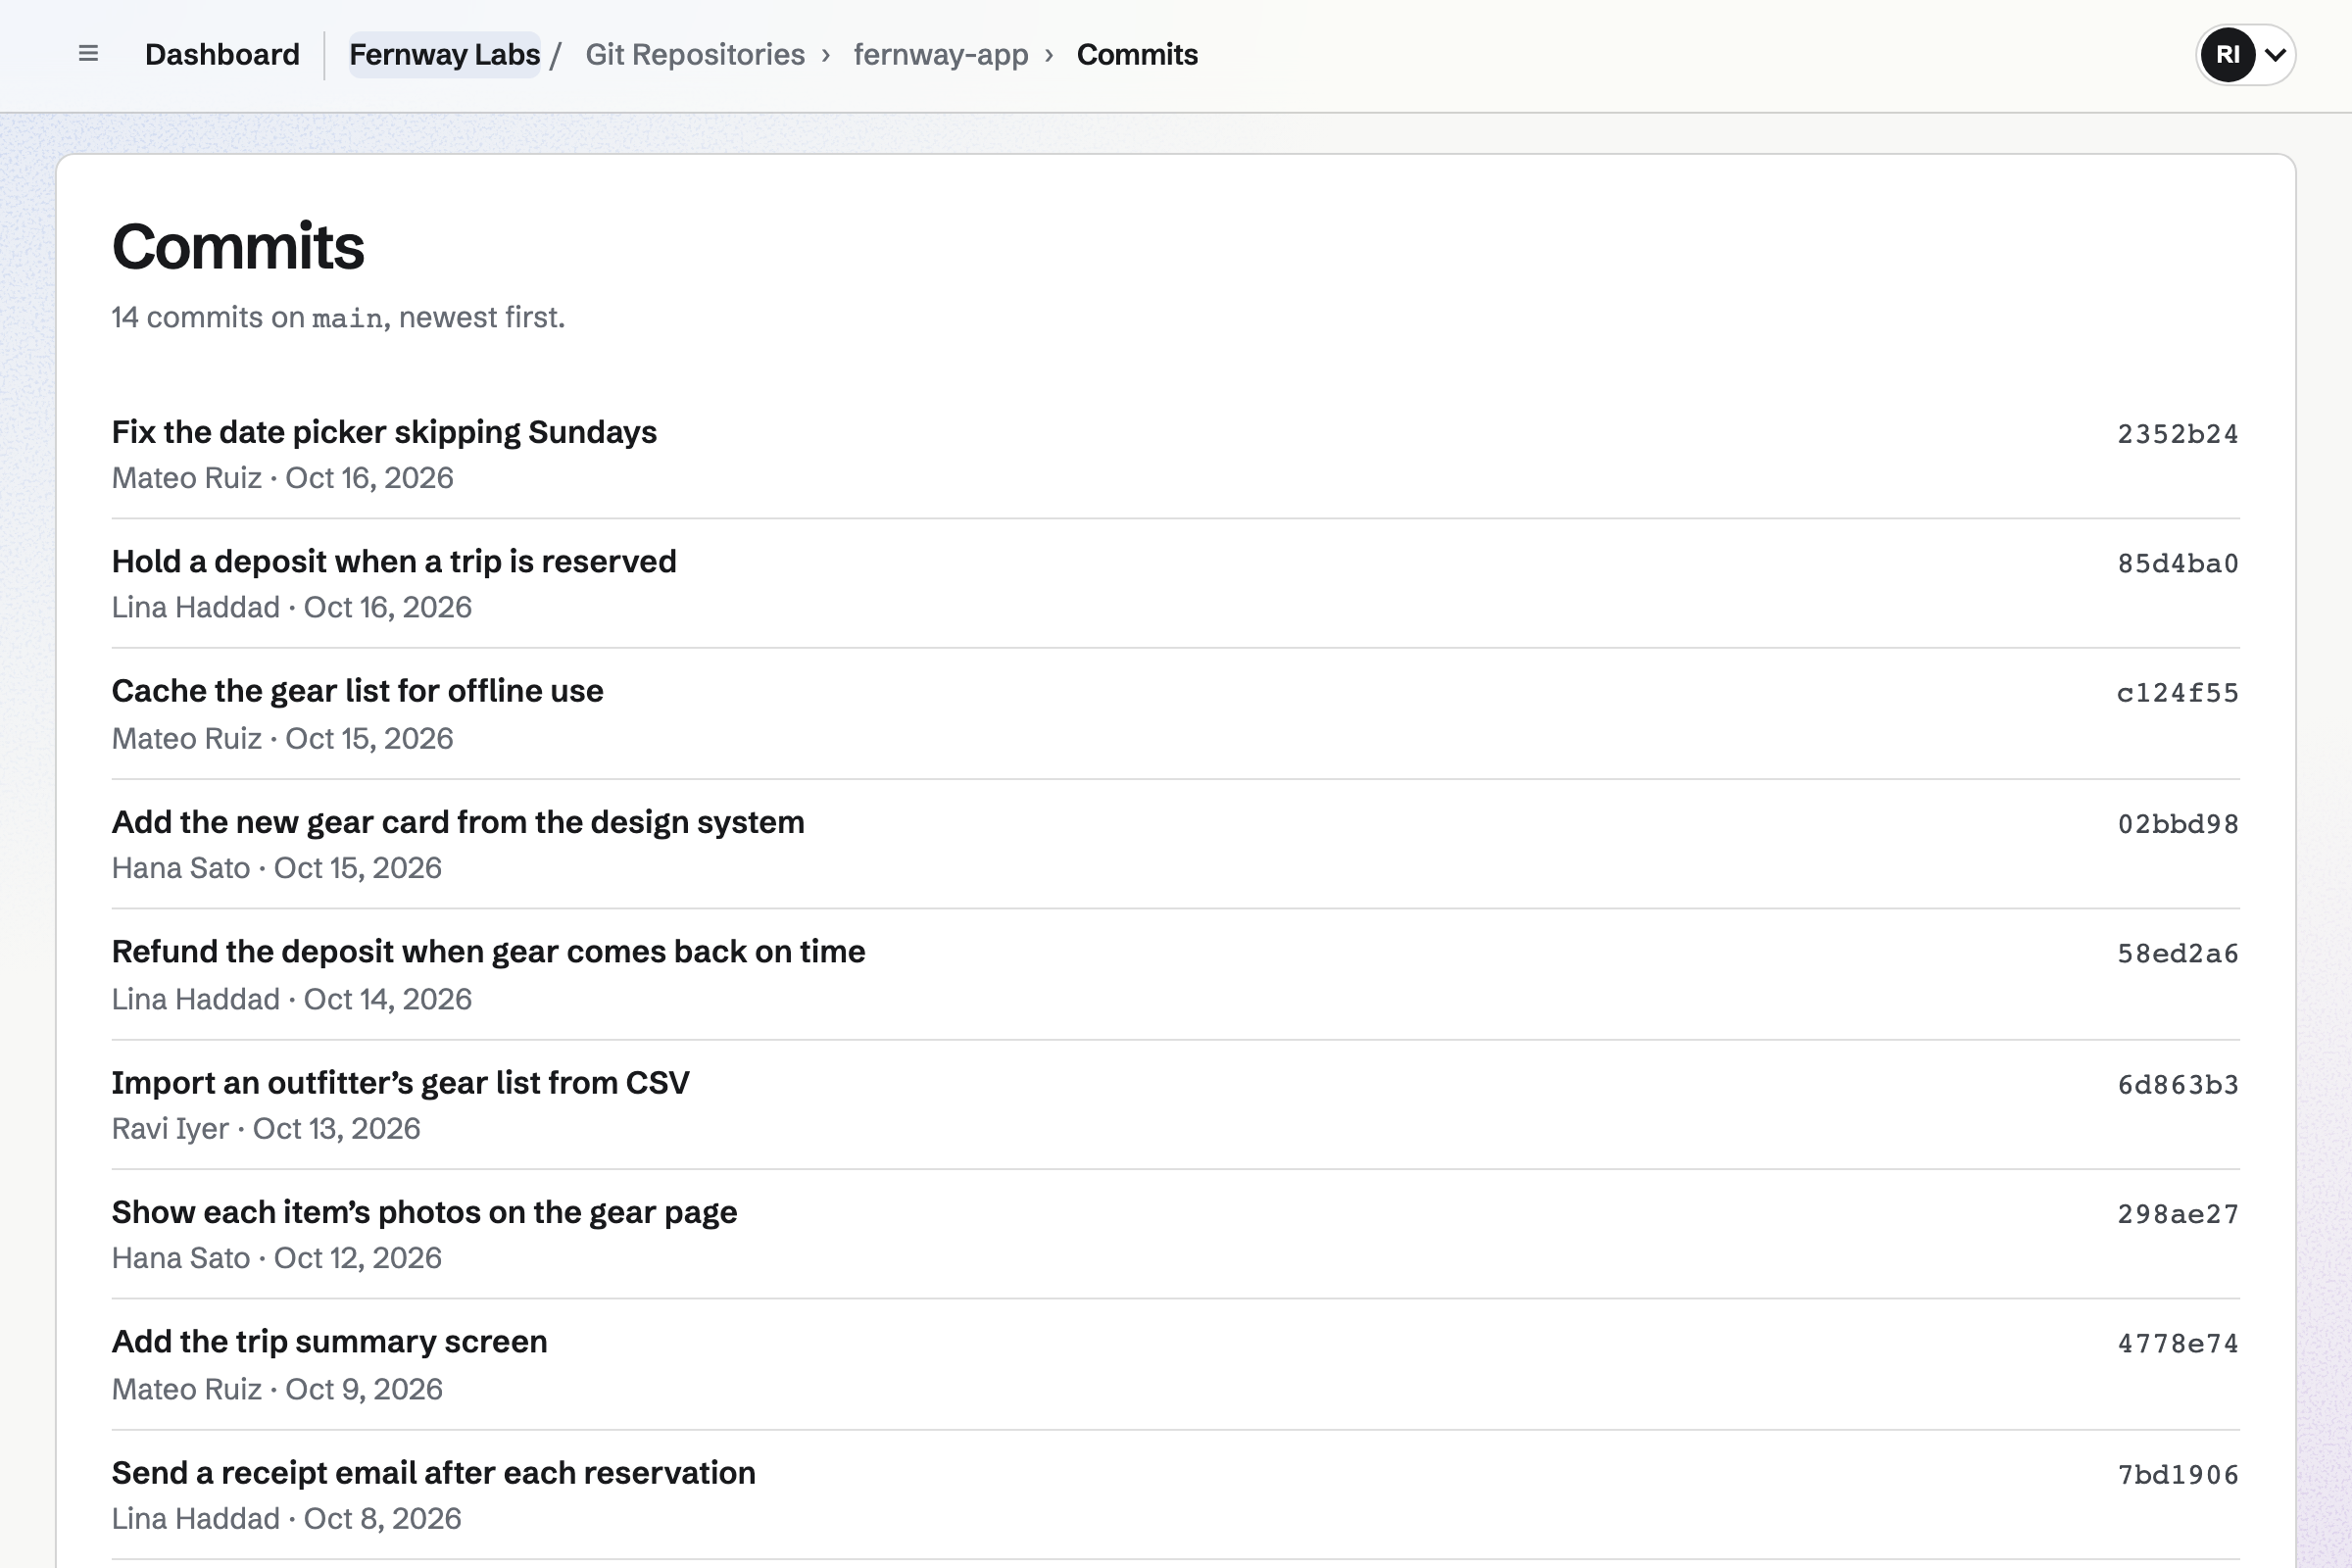2352x1568 pixels.
Task: Click 'Ravi Iyer · Oct 13, 2026' byline
Action: tap(266, 1128)
